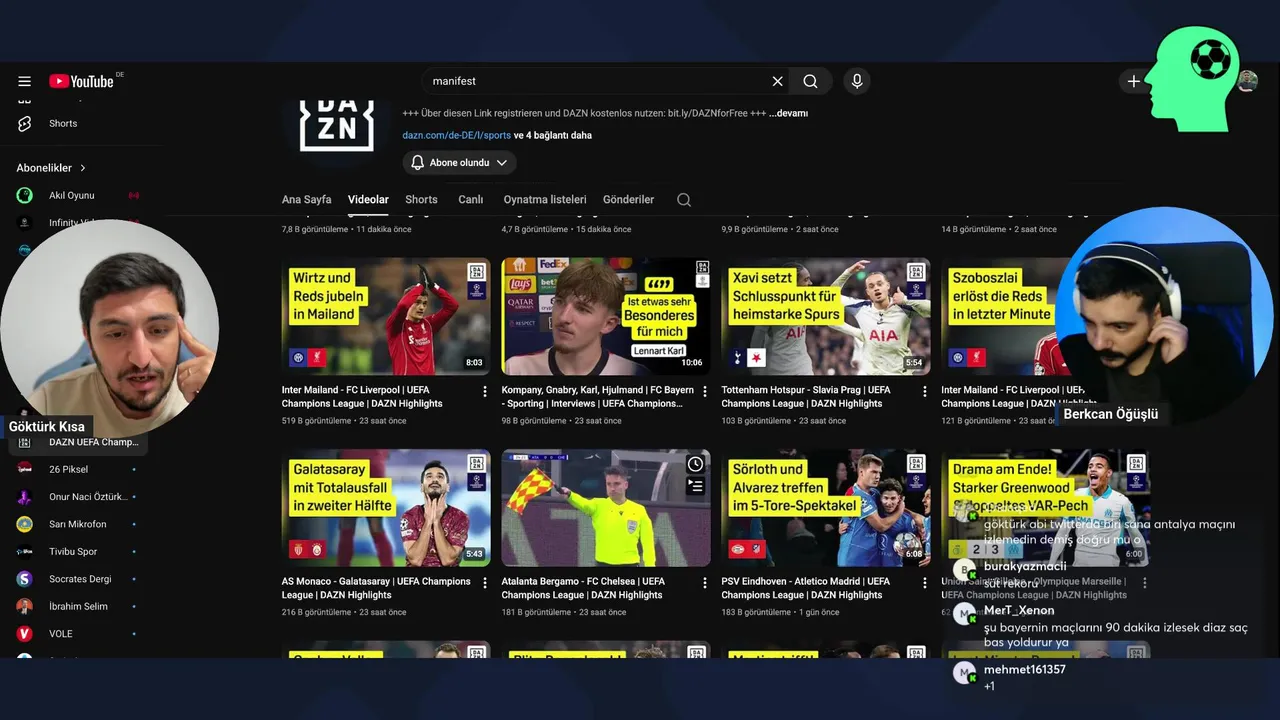Viewport: 1280px width, 720px height.
Task: Open the Gönderiler tab
Action: point(628,200)
